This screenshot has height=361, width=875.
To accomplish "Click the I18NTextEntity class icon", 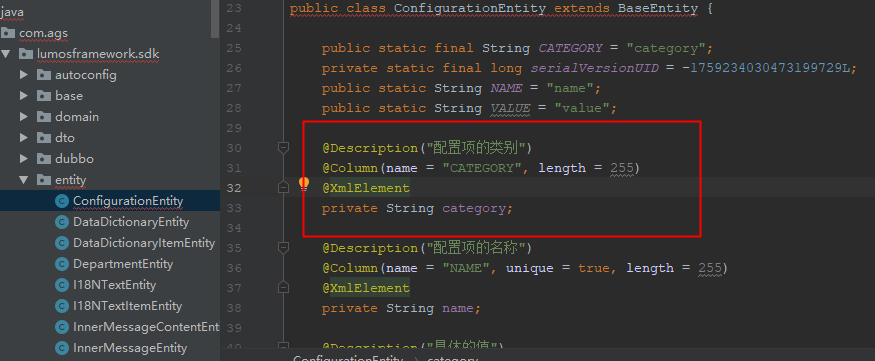I will 62,285.
